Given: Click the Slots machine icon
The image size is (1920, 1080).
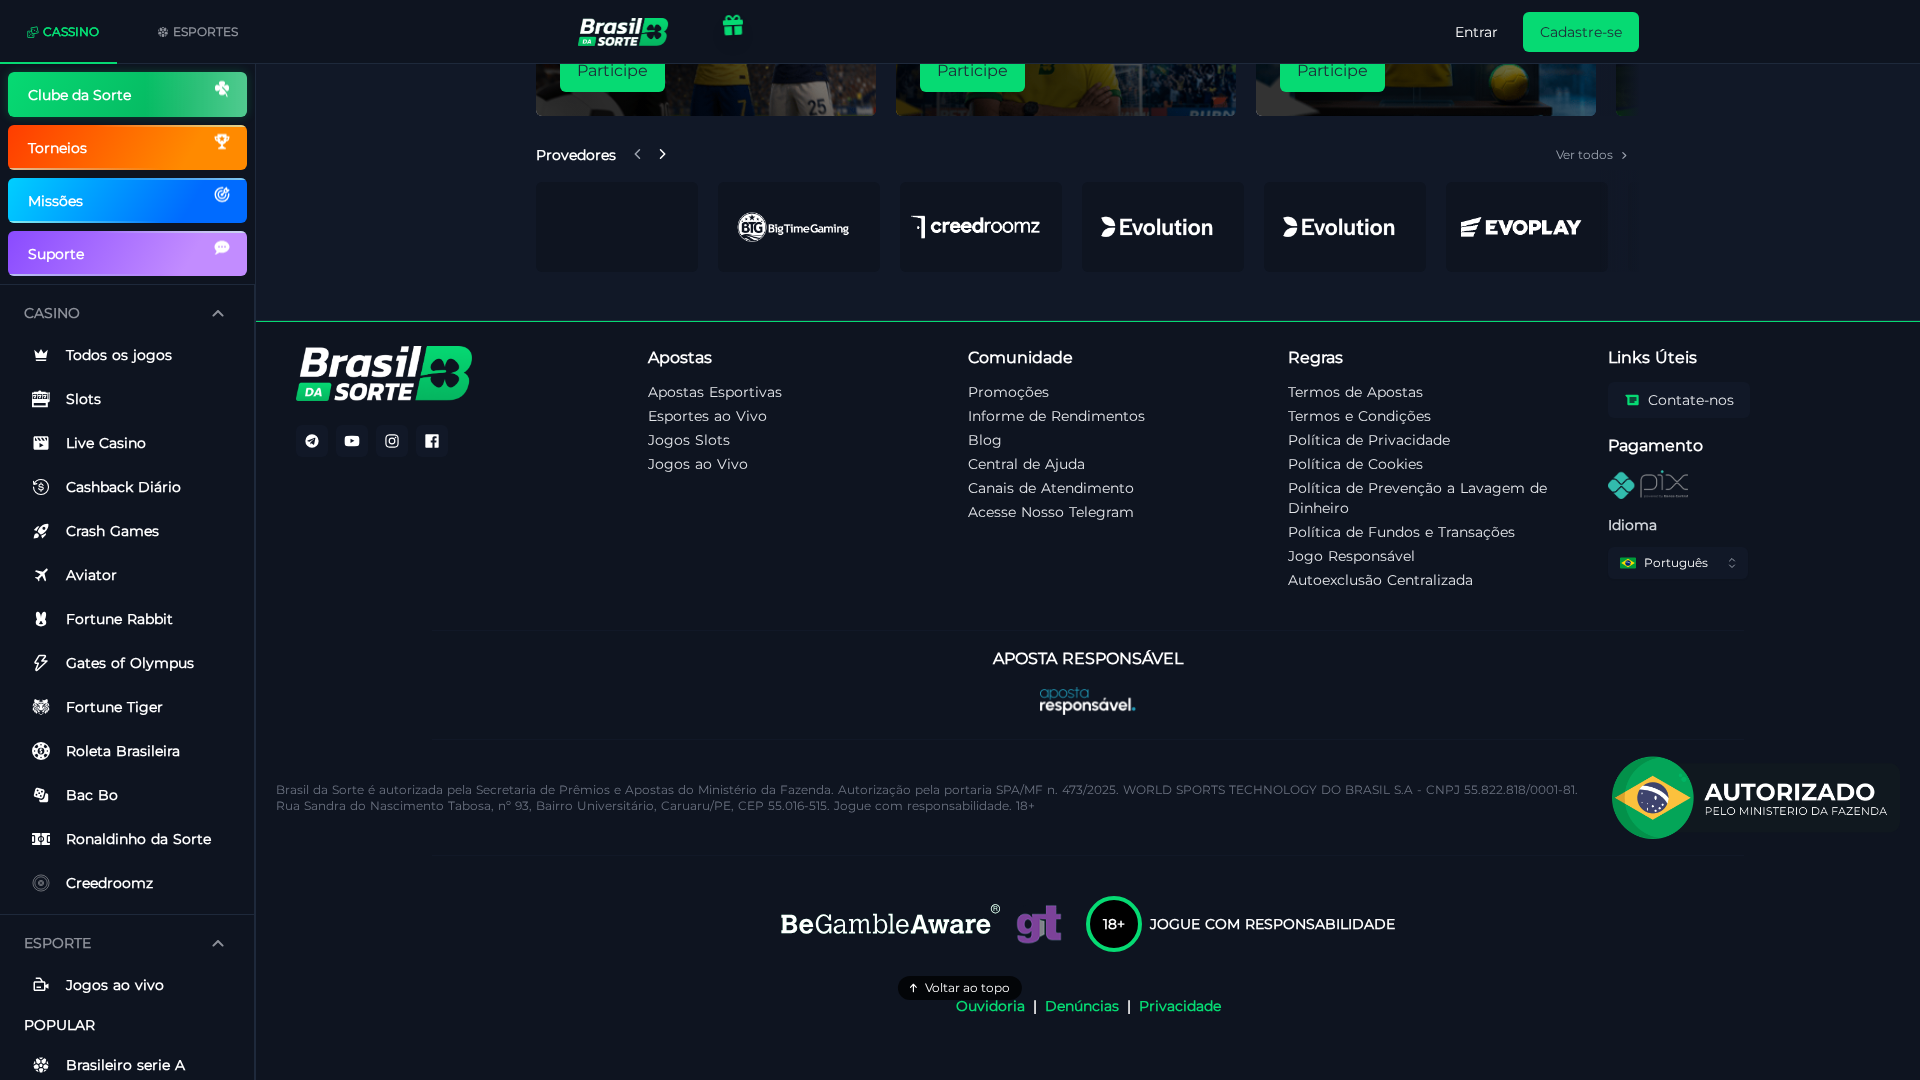Looking at the screenshot, I should 41,399.
